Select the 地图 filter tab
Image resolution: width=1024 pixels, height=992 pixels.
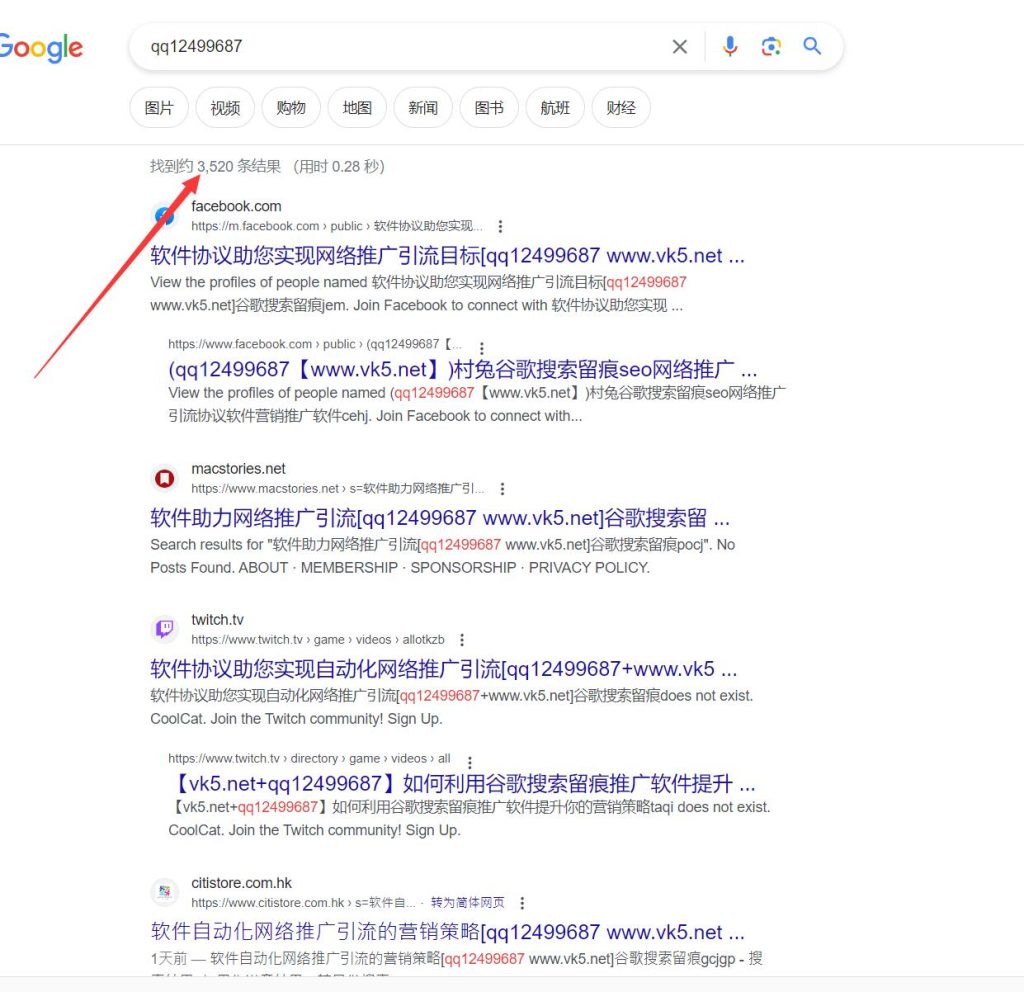pyautogui.click(x=357, y=108)
